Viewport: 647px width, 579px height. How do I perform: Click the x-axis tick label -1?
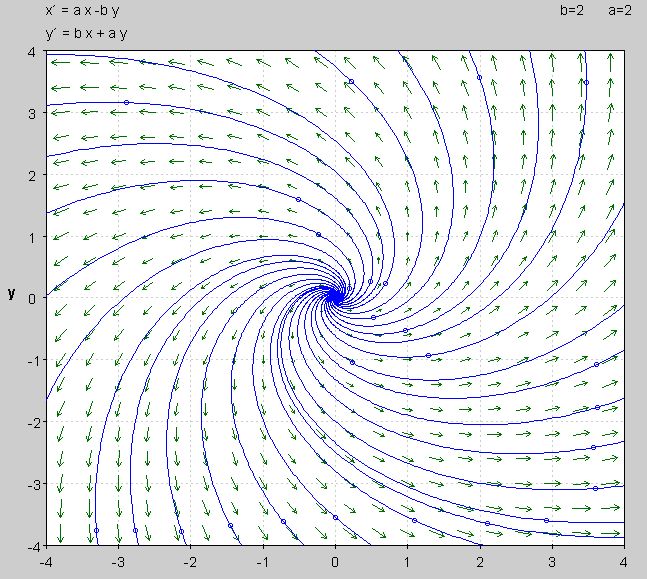[x=263, y=562]
